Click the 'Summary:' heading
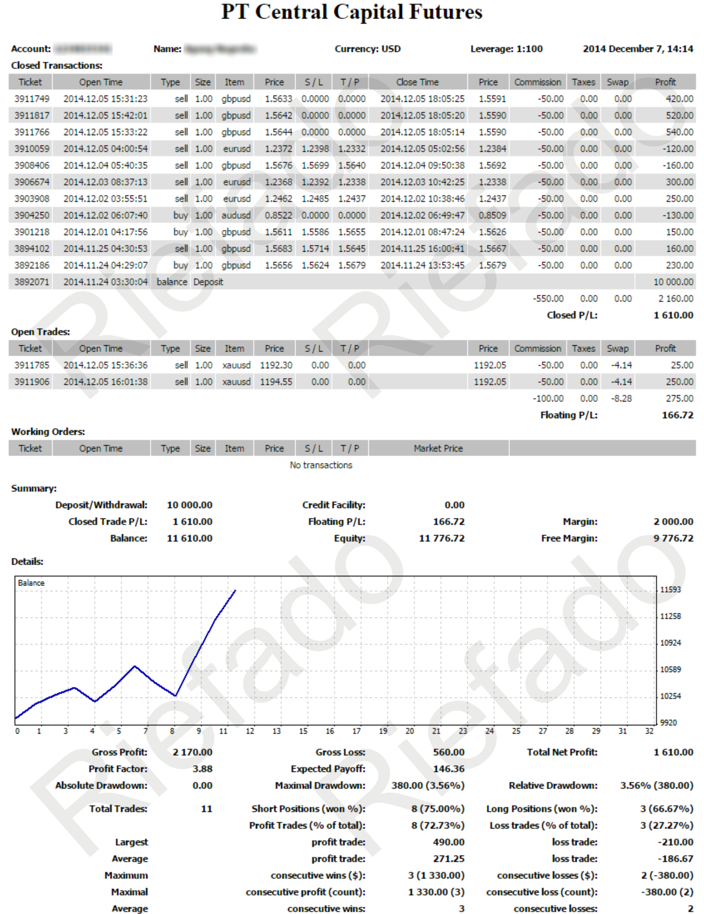Screen dimensions: 704x914 click(34, 488)
